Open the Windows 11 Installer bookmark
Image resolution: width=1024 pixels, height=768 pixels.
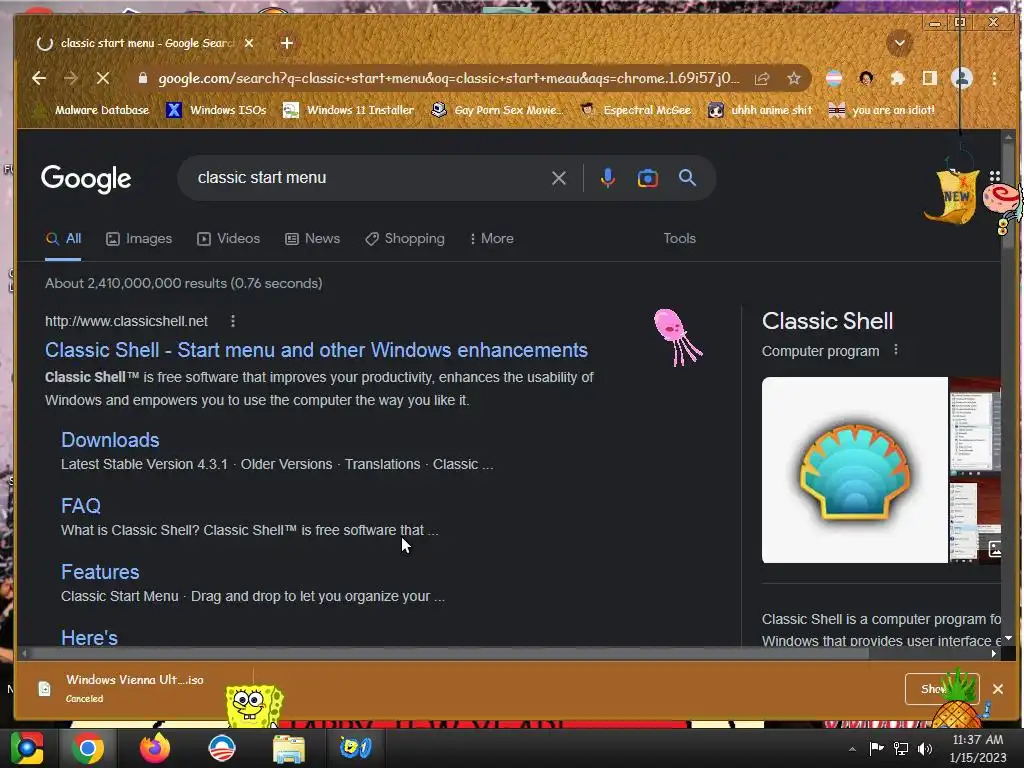coord(349,110)
